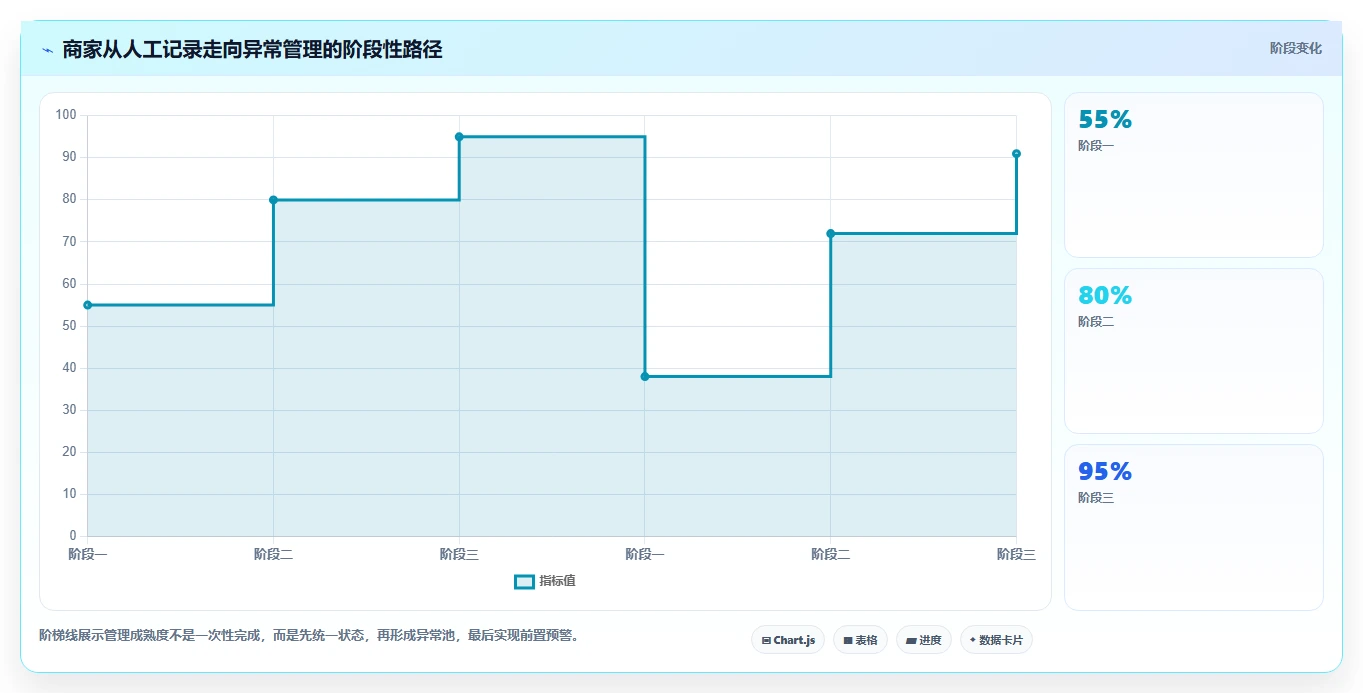Click x-axis label 阶段二 under the 72 point
Screen dimensions: 1363x693
tap(830, 554)
